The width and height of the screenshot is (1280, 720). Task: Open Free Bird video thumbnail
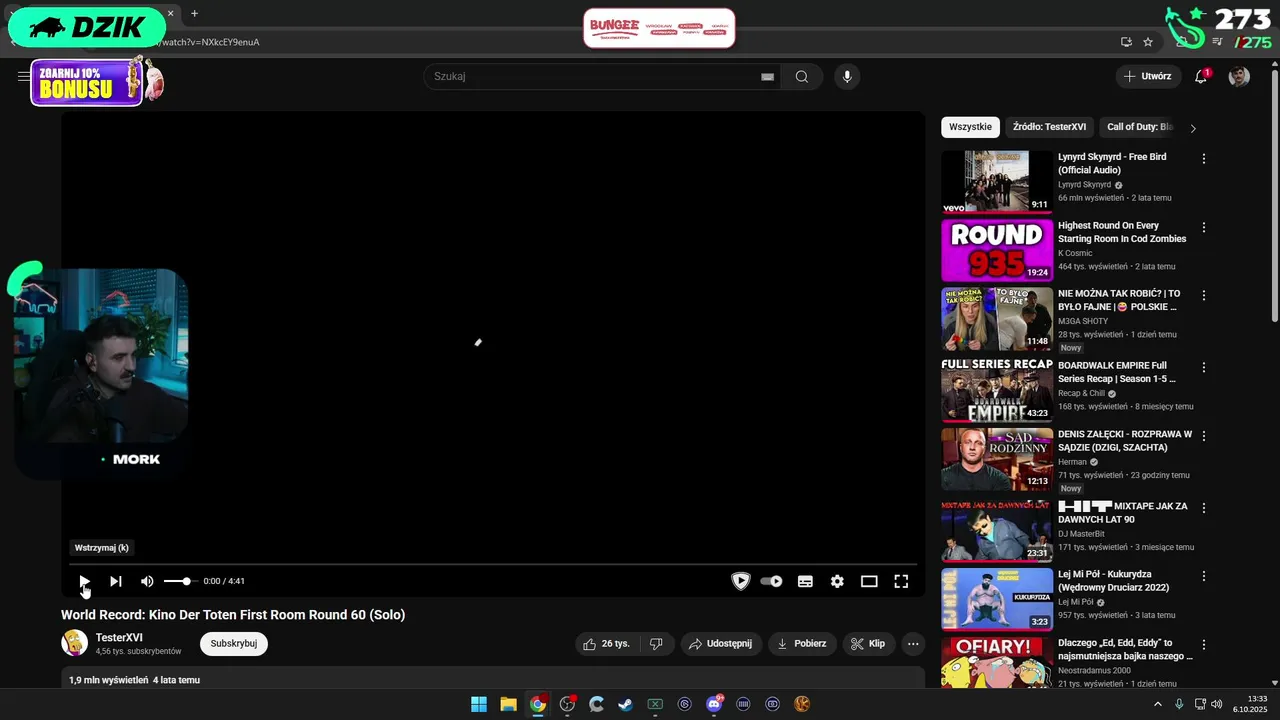click(x=997, y=182)
